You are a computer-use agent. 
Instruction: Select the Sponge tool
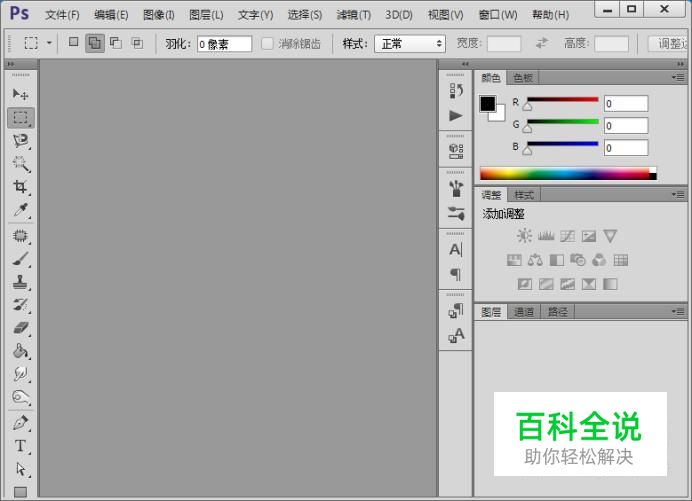pos(20,397)
